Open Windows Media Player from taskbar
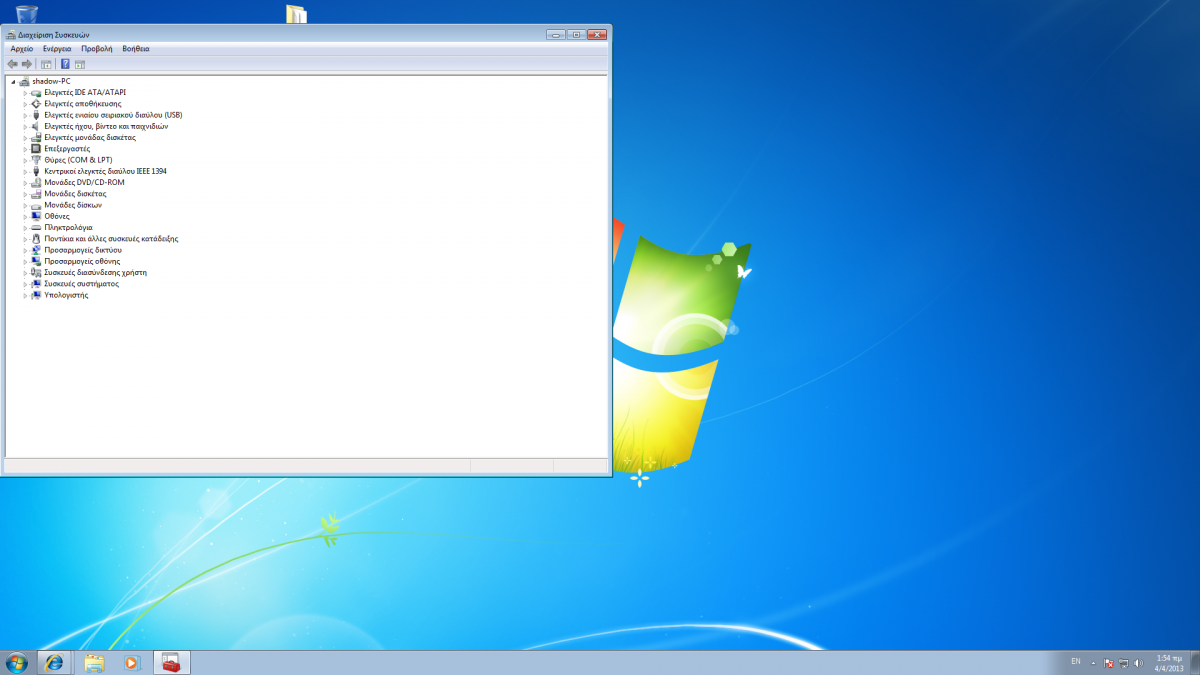1200x675 pixels. [132, 662]
